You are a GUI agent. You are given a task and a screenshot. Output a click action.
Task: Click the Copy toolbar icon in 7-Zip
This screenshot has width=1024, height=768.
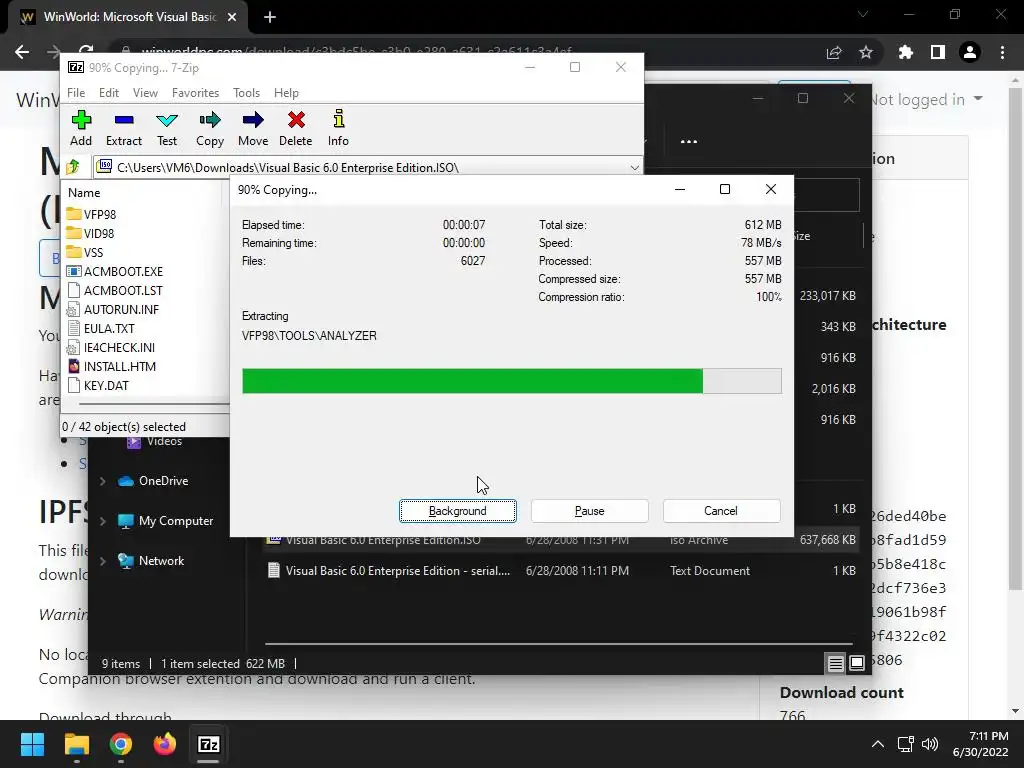click(210, 128)
